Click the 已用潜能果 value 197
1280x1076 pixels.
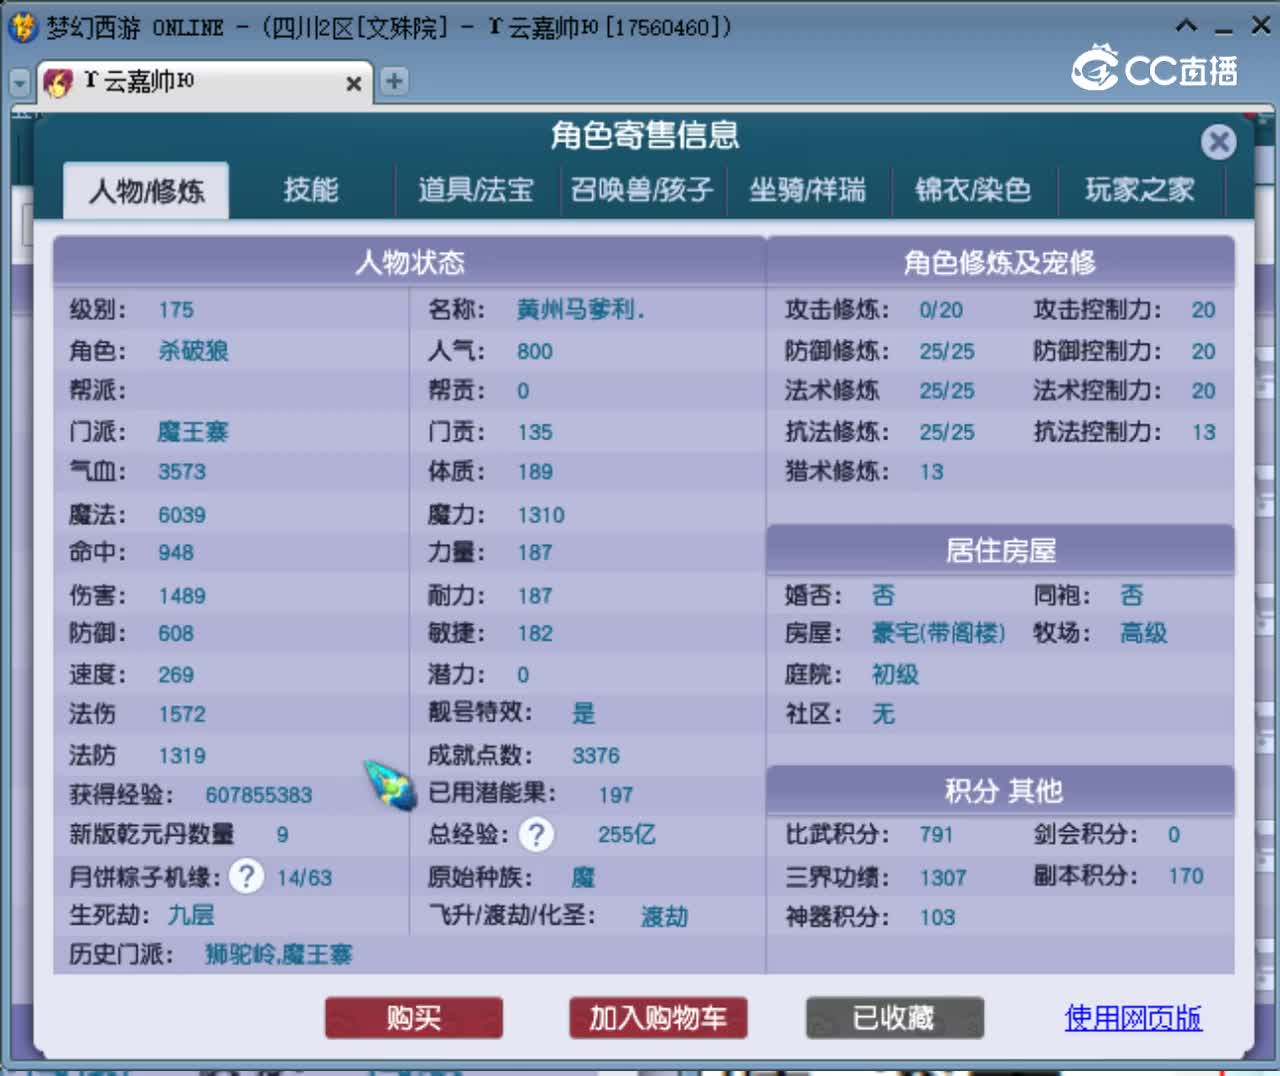(x=616, y=795)
